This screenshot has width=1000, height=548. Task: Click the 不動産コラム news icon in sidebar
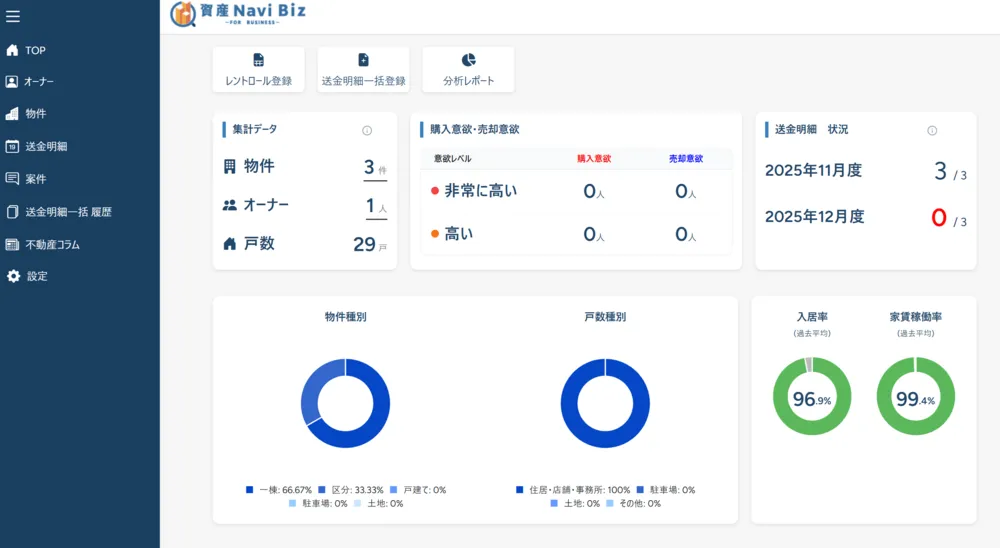pos(12,244)
